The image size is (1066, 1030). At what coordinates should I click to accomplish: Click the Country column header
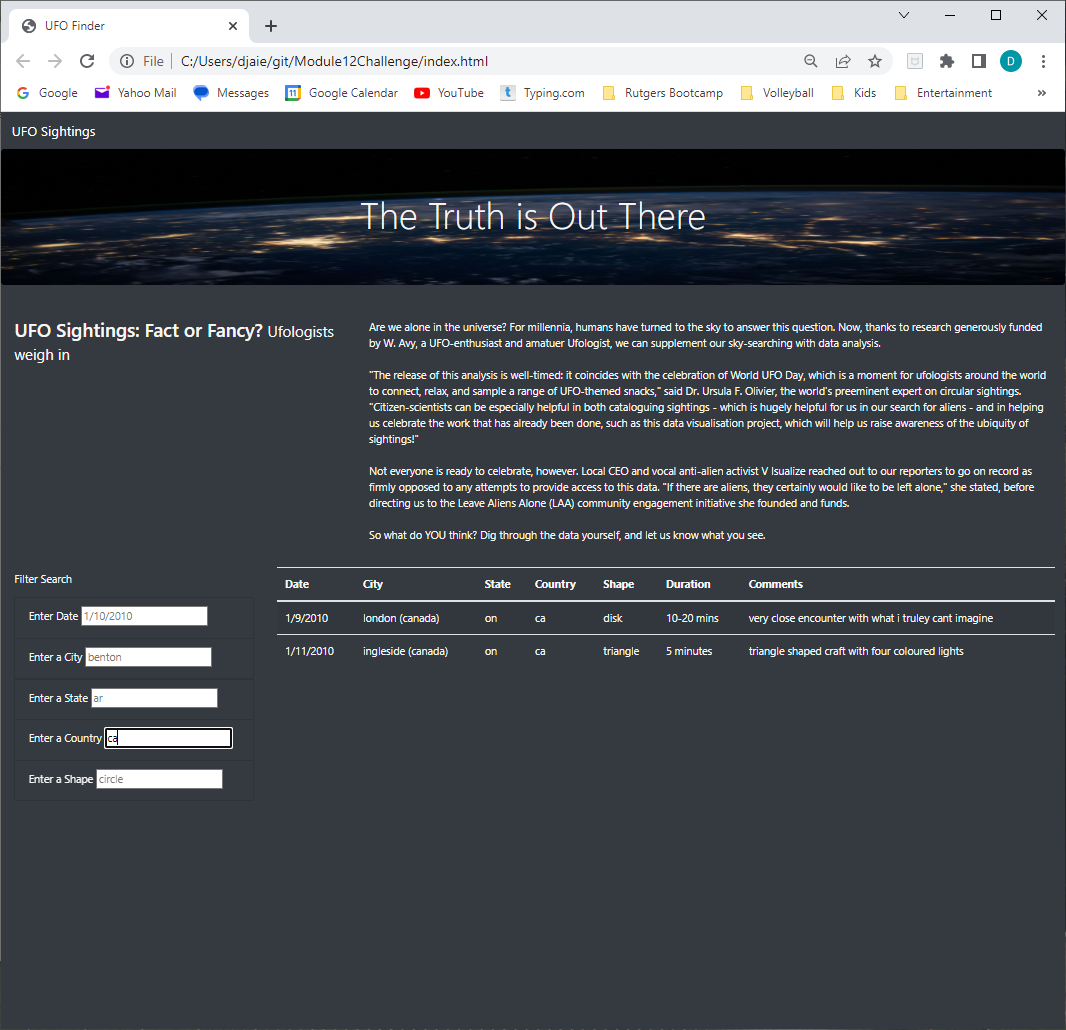tap(555, 584)
